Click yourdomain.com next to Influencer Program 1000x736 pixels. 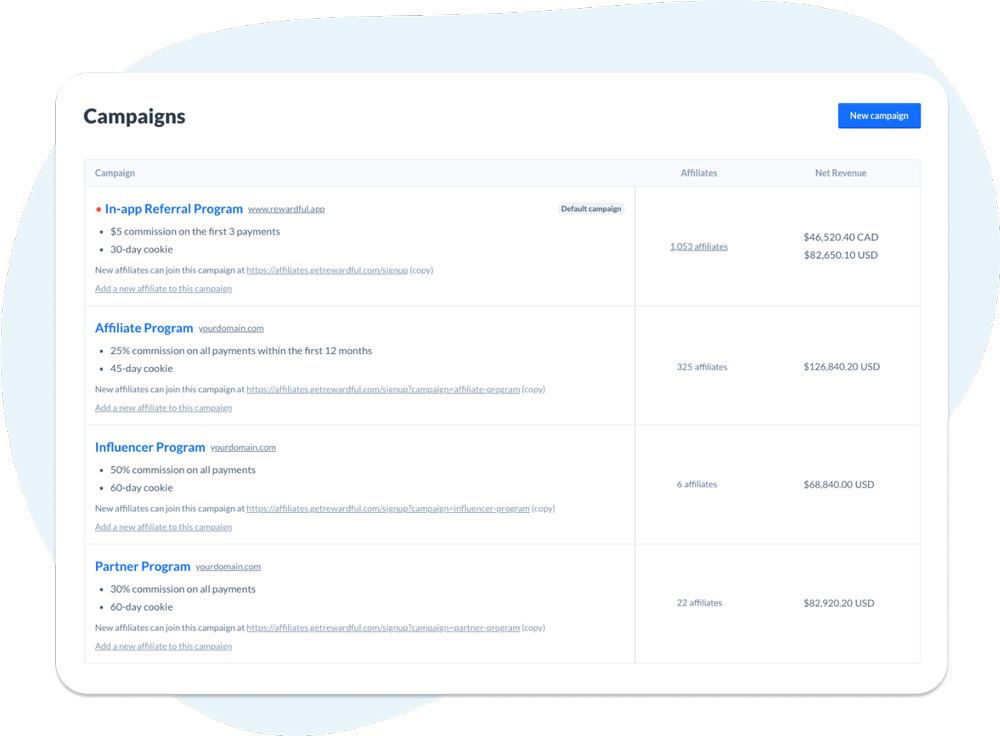coord(243,448)
